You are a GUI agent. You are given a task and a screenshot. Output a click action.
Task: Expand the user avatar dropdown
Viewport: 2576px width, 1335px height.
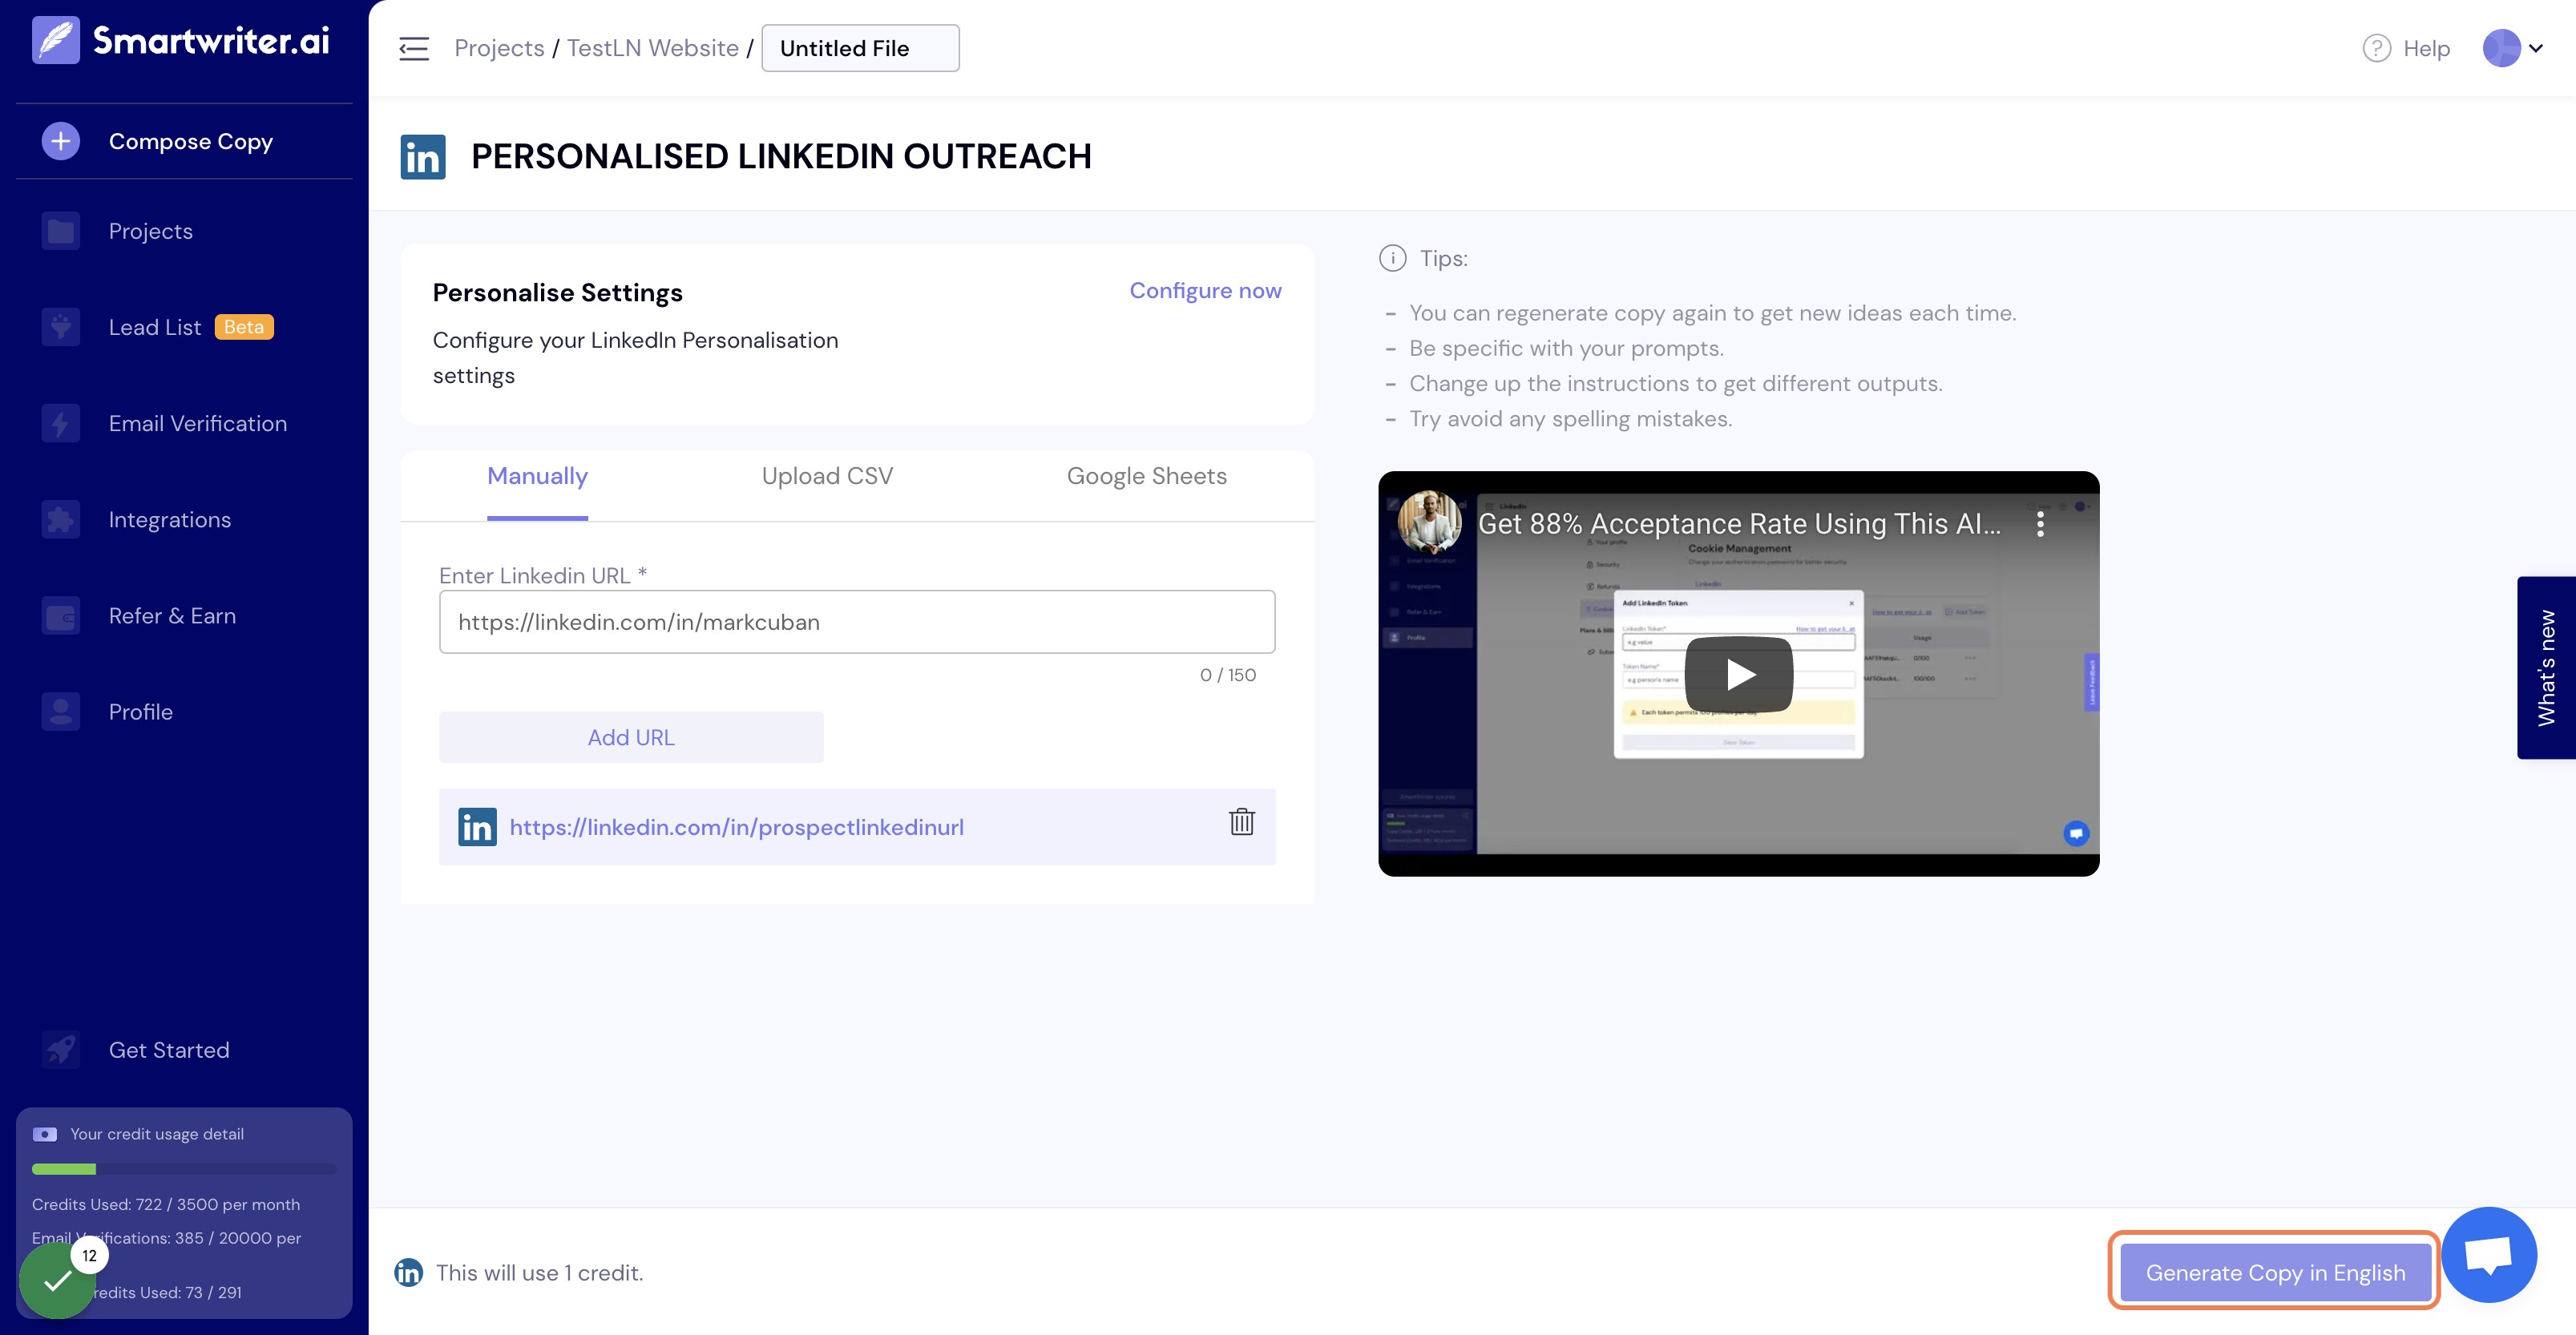[x=2513, y=48]
